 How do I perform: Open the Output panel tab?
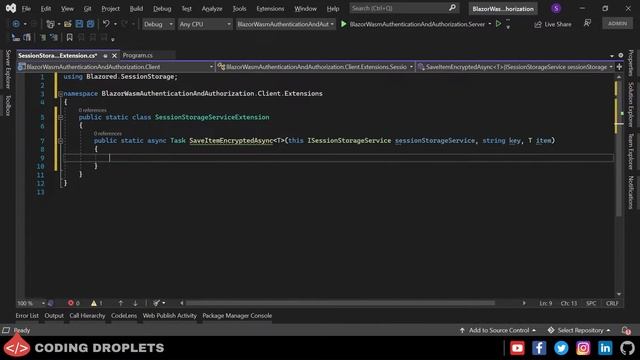[54, 316]
